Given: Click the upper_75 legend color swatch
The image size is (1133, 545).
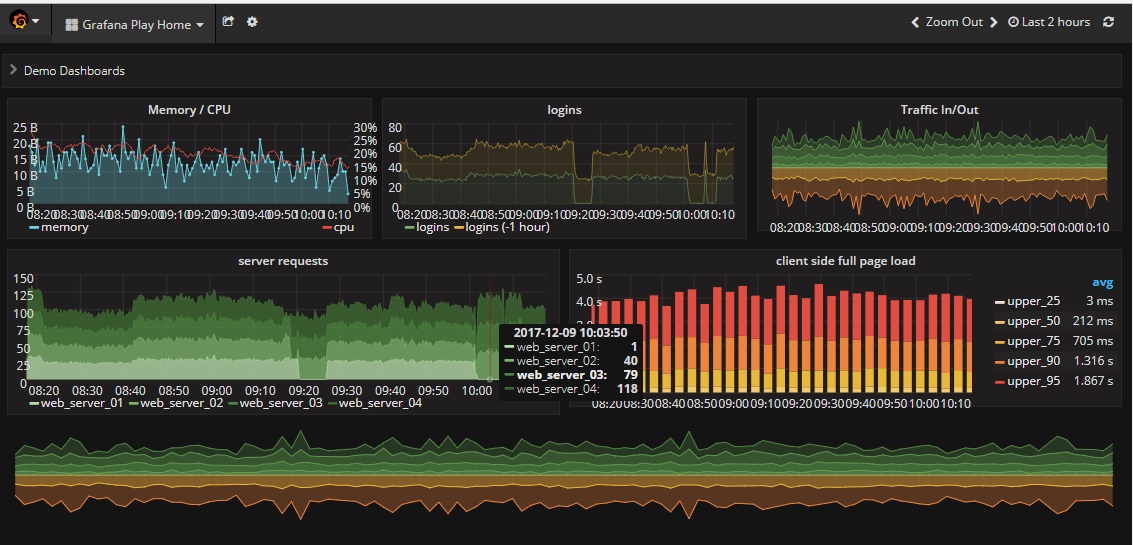Looking at the screenshot, I should click(x=1000, y=341).
